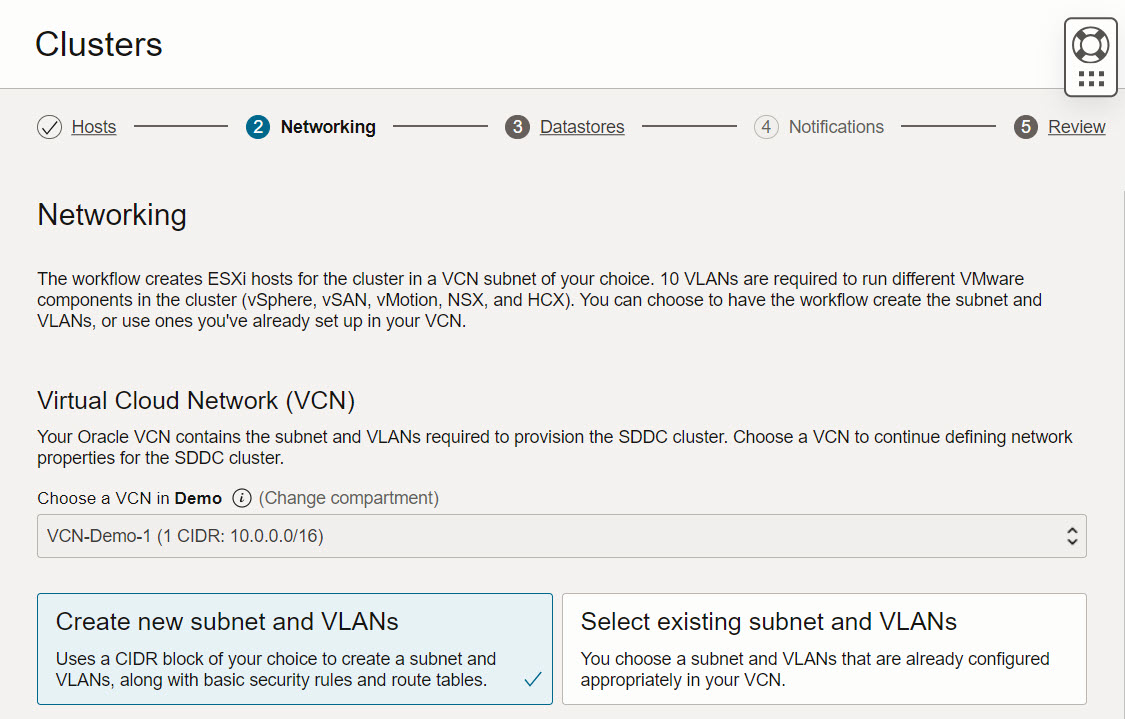Go back to the Hosts step
1125x719 pixels.
point(94,127)
